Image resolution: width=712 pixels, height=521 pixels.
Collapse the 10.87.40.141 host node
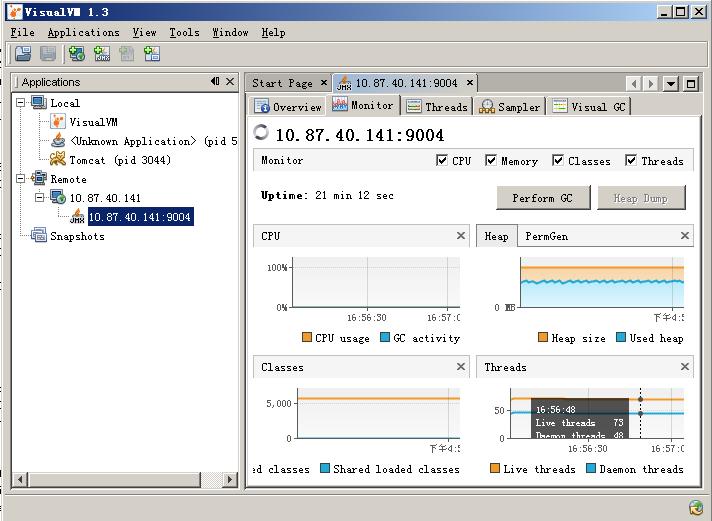pyautogui.click(x=40, y=198)
